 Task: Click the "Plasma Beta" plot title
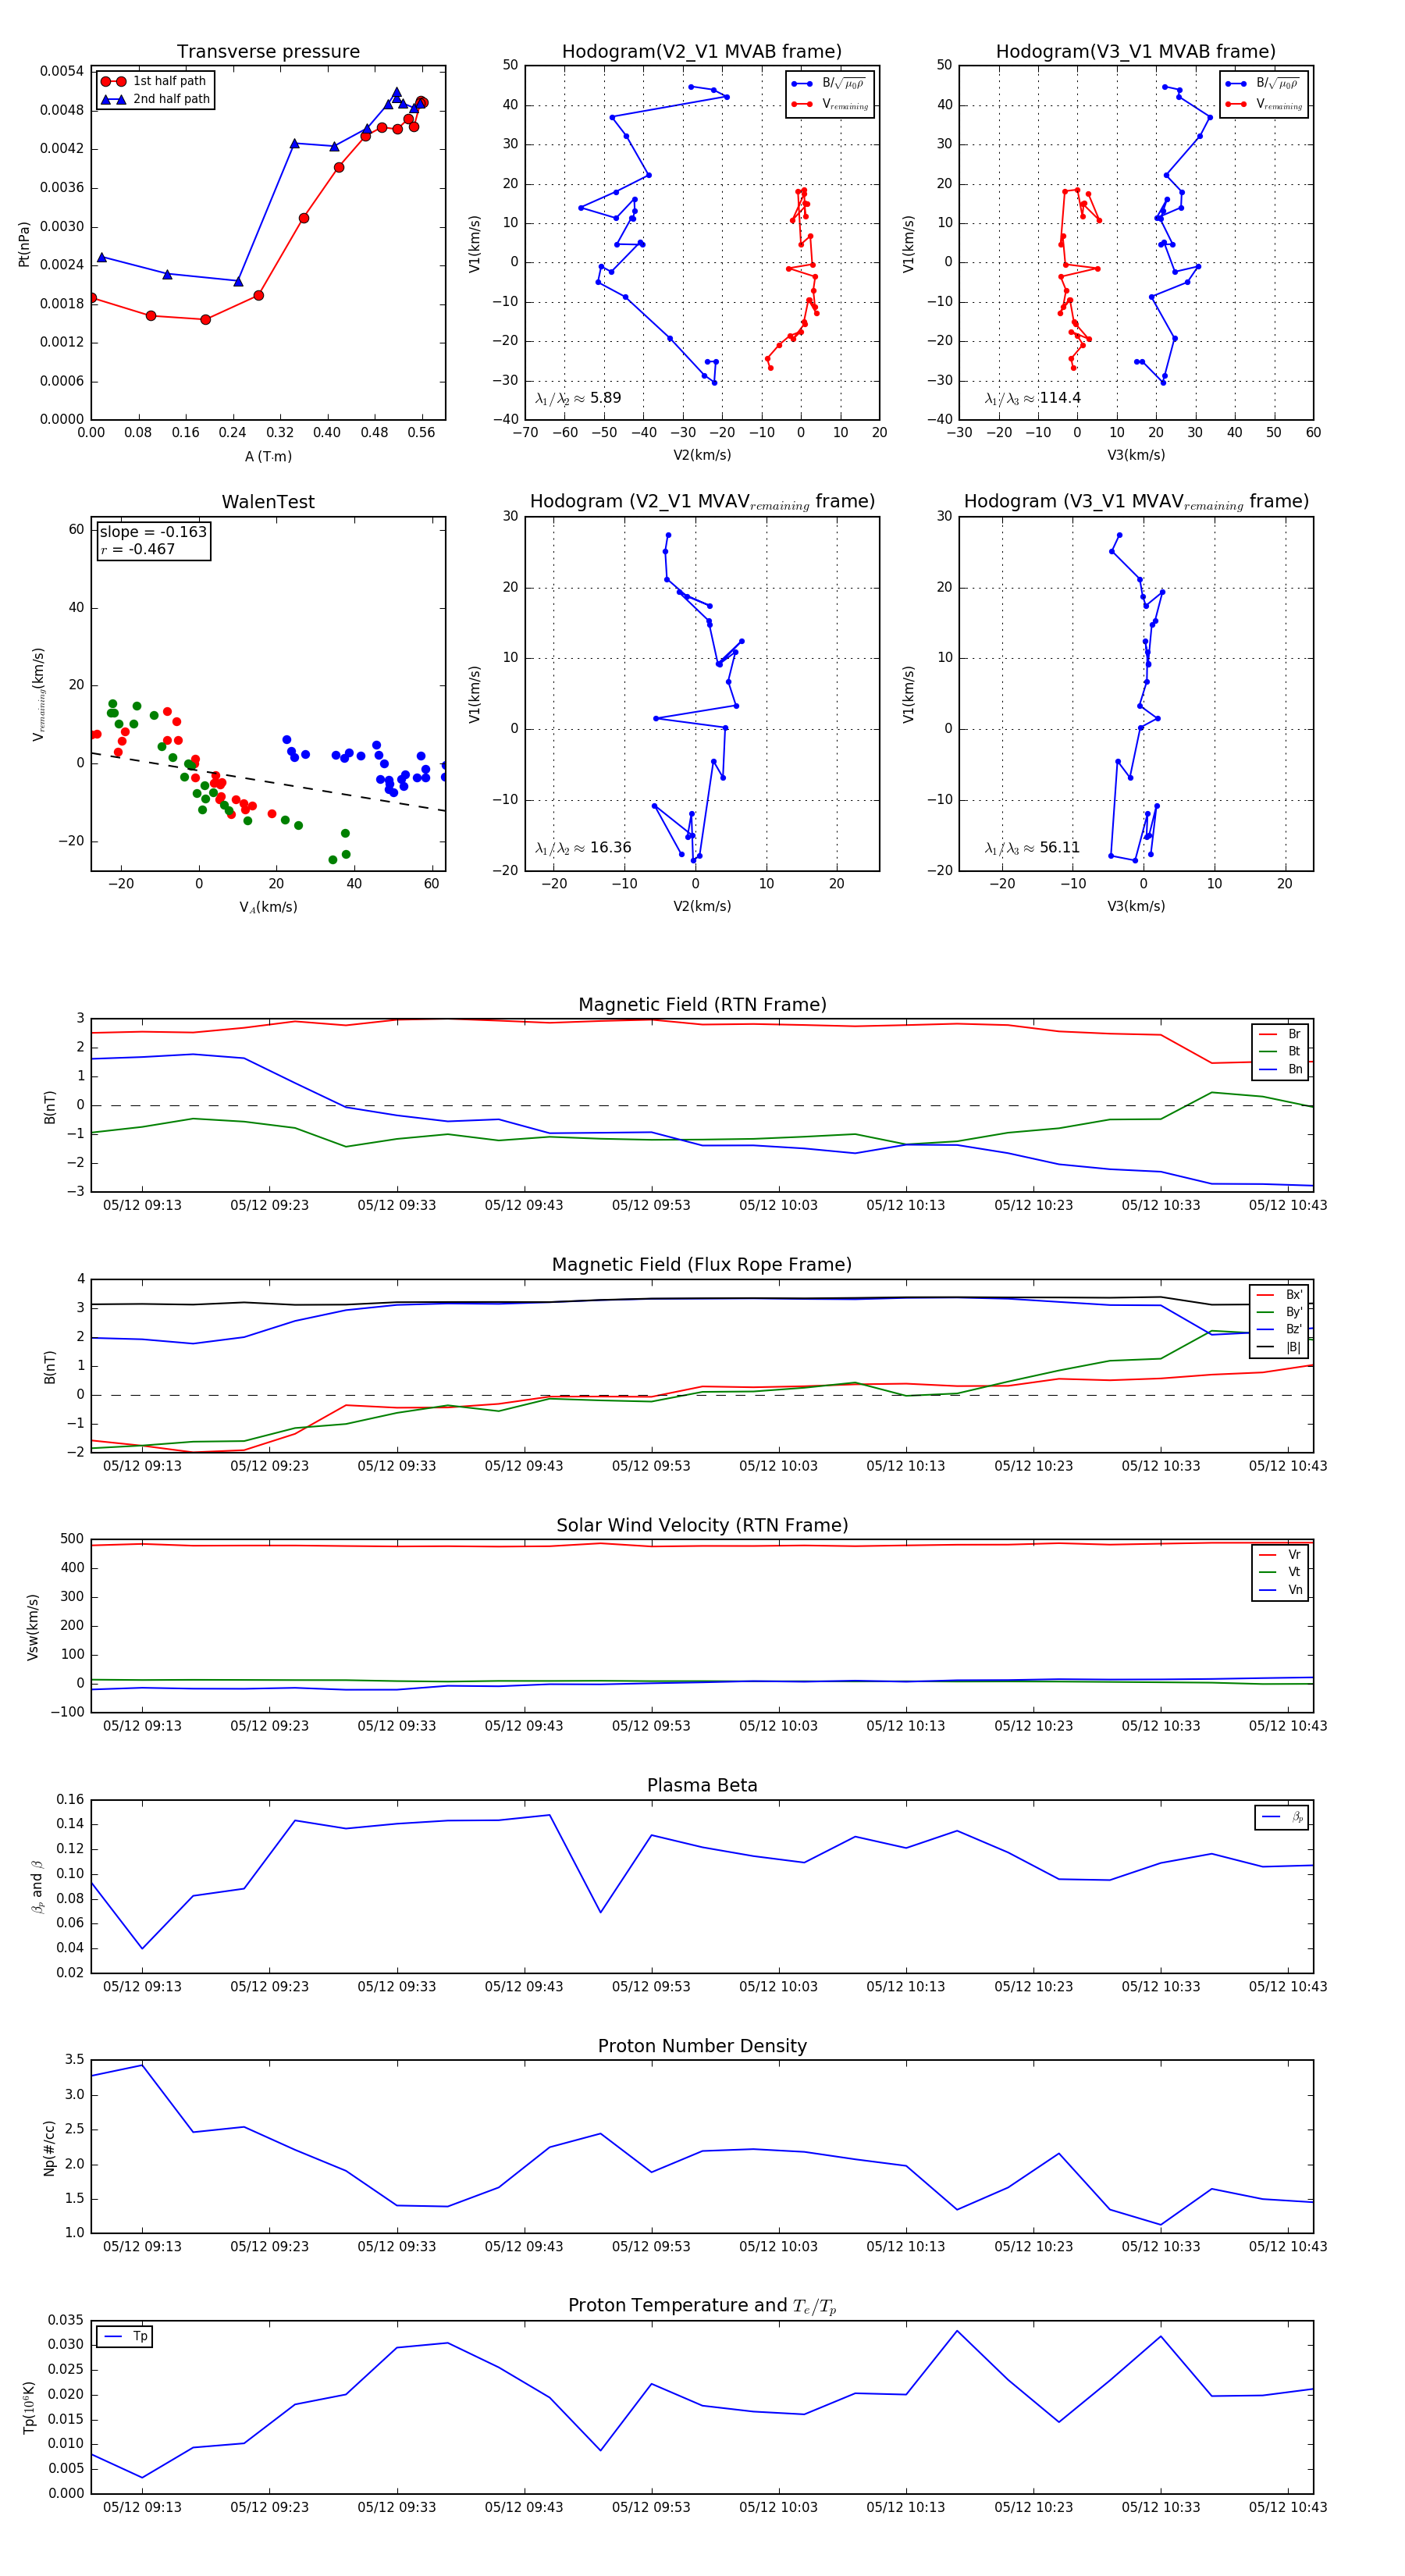tap(702, 1786)
